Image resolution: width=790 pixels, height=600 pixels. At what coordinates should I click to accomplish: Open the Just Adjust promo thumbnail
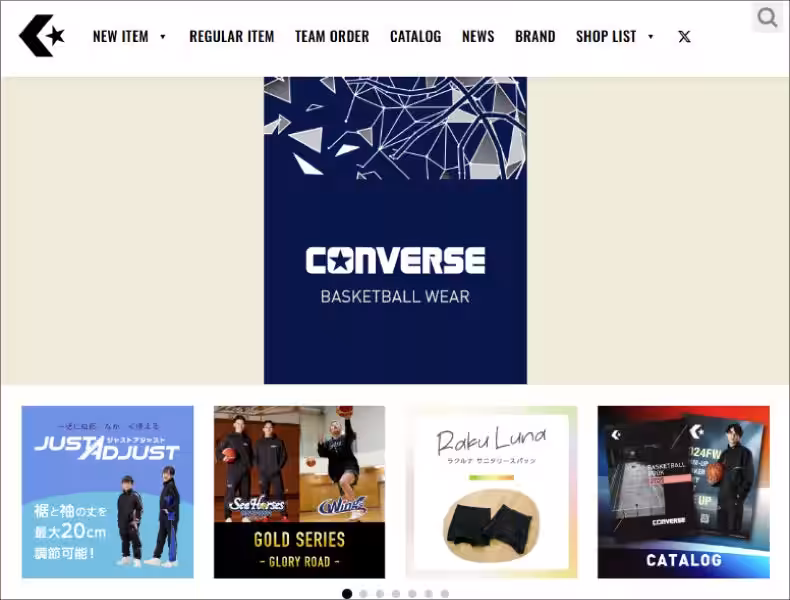pyautogui.click(x=108, y=491)
